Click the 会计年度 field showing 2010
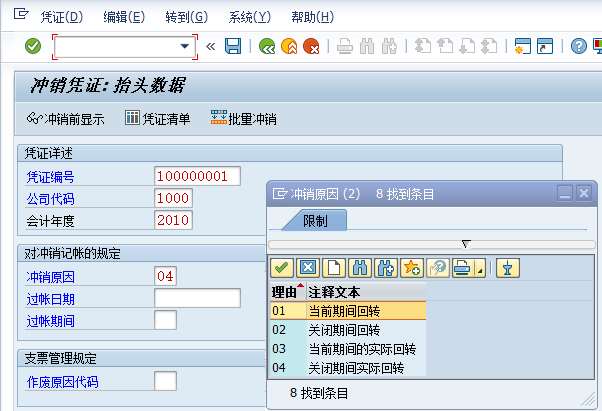The width and height of the screenshot is (602, 411). [x=173, y=220]
